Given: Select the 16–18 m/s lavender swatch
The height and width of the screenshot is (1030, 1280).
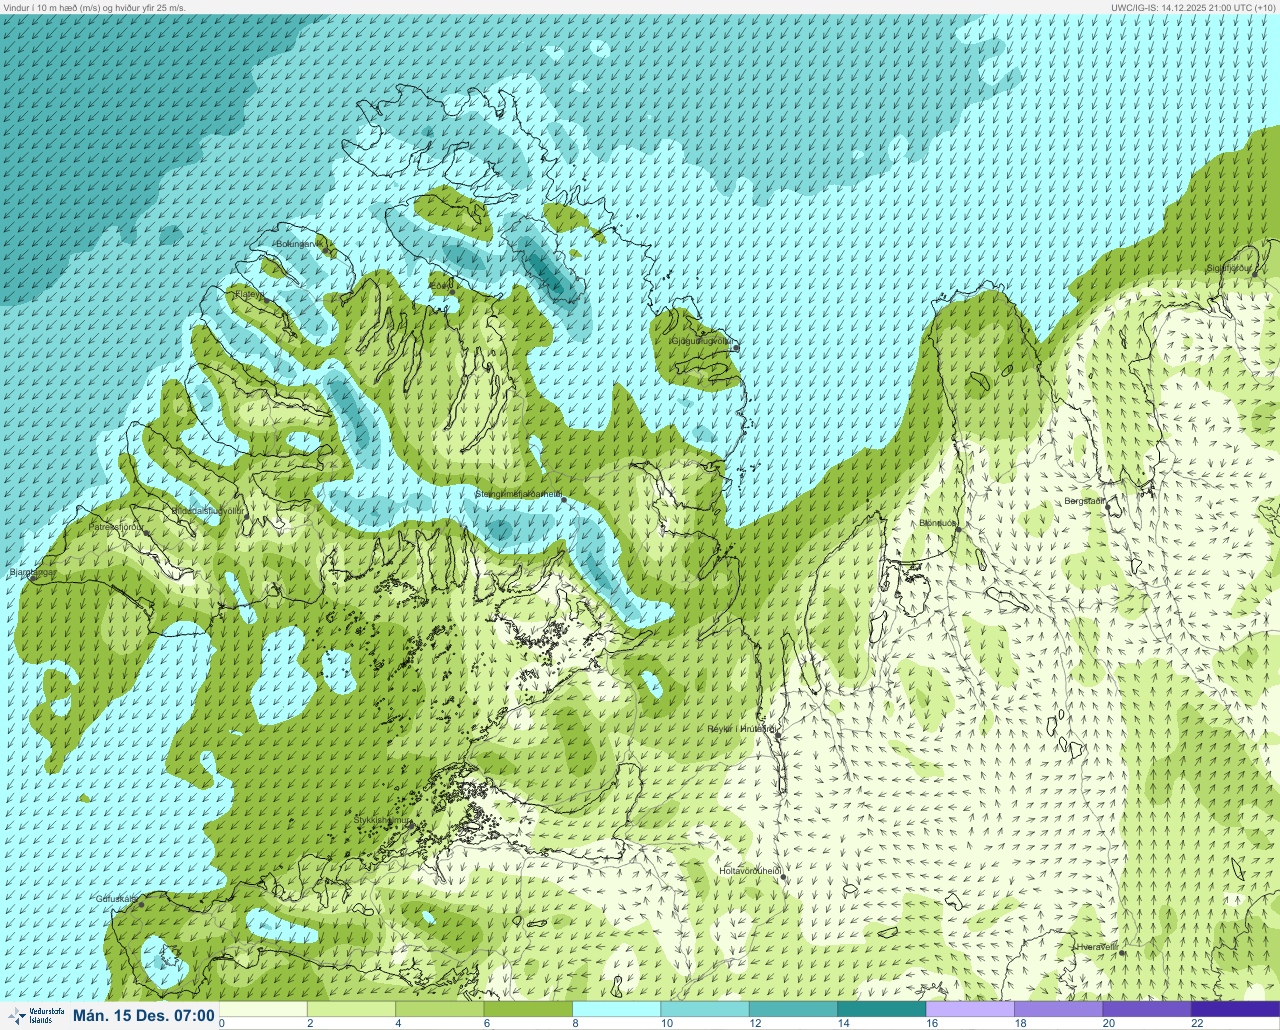Looking at the screenshot, I should (x=970, y=1009).
